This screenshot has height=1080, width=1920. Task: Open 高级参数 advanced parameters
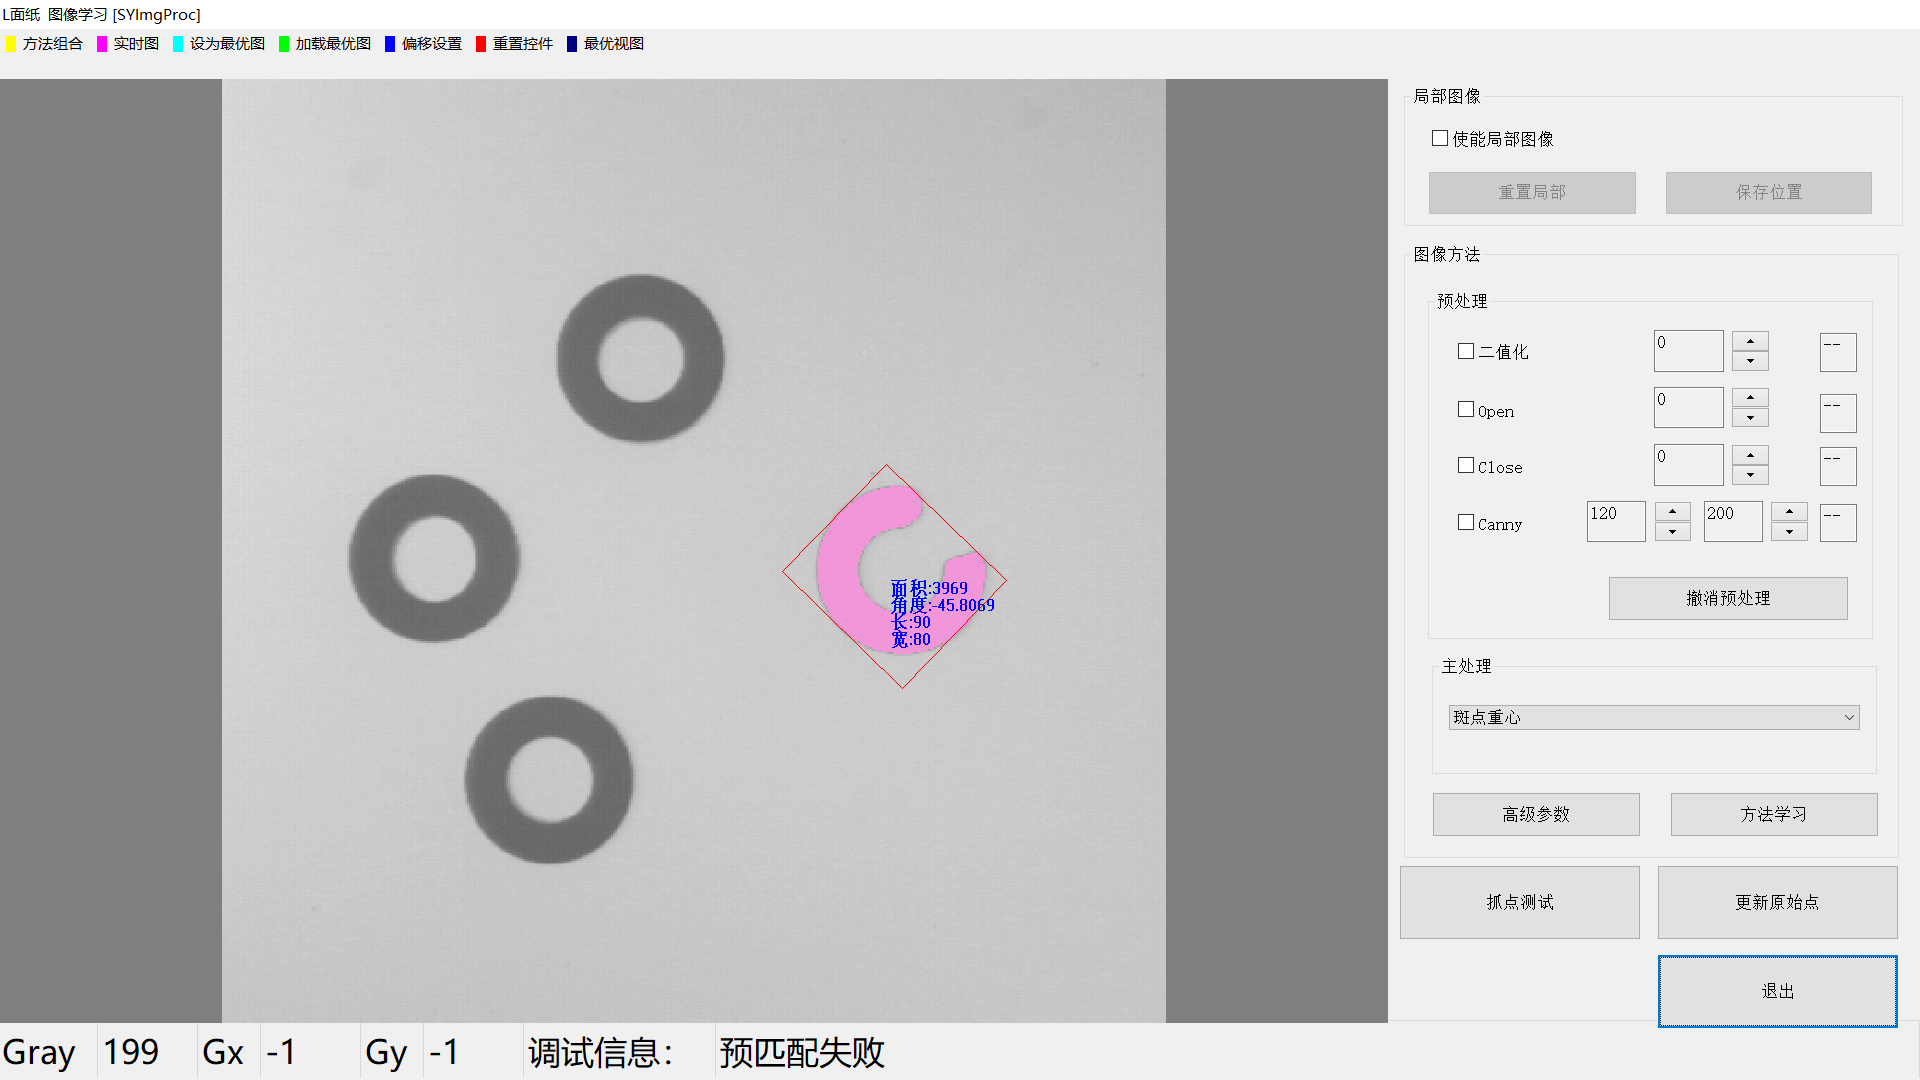point(1535,814)
